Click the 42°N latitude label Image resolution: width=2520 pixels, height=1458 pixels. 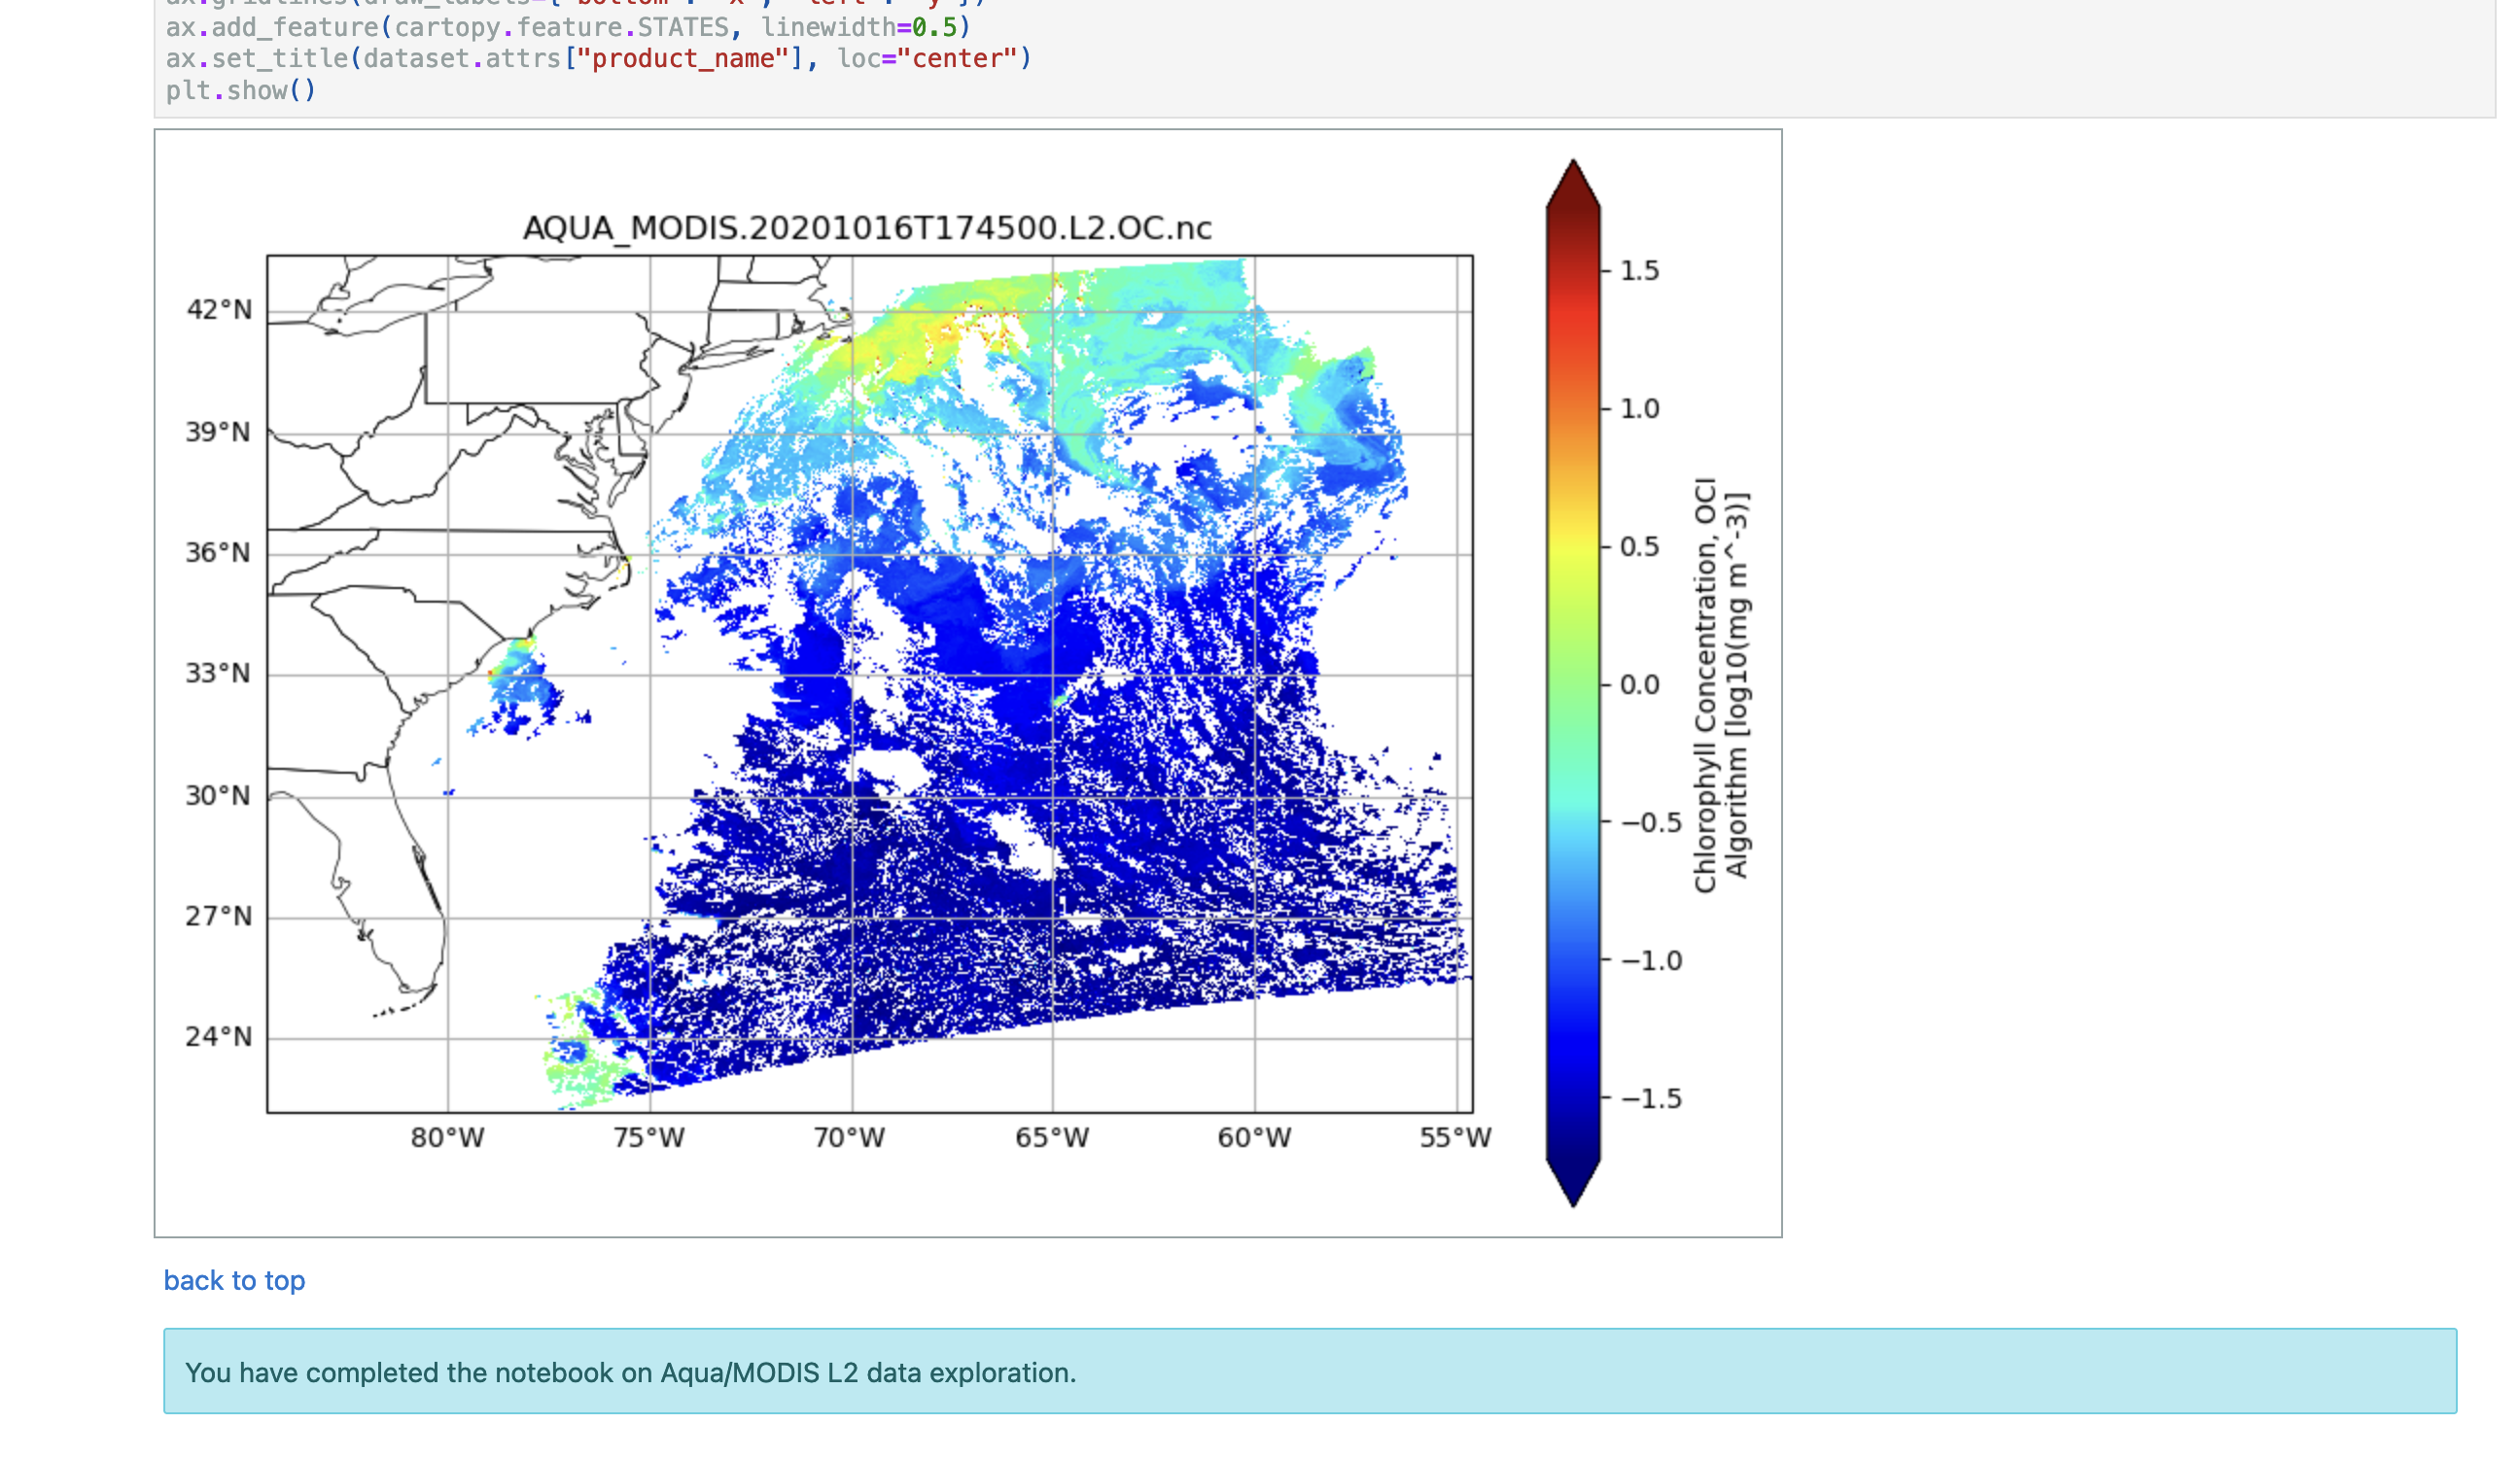219,310
